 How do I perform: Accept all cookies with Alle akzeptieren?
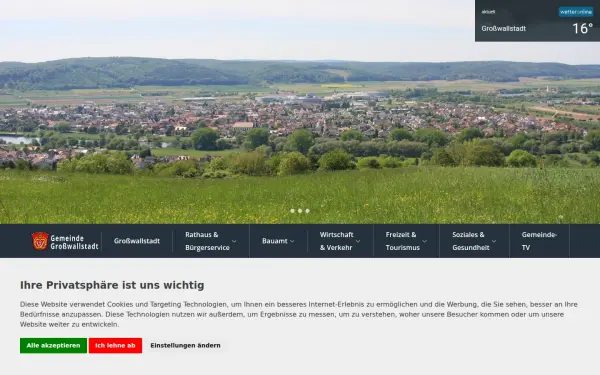point(53,346)
